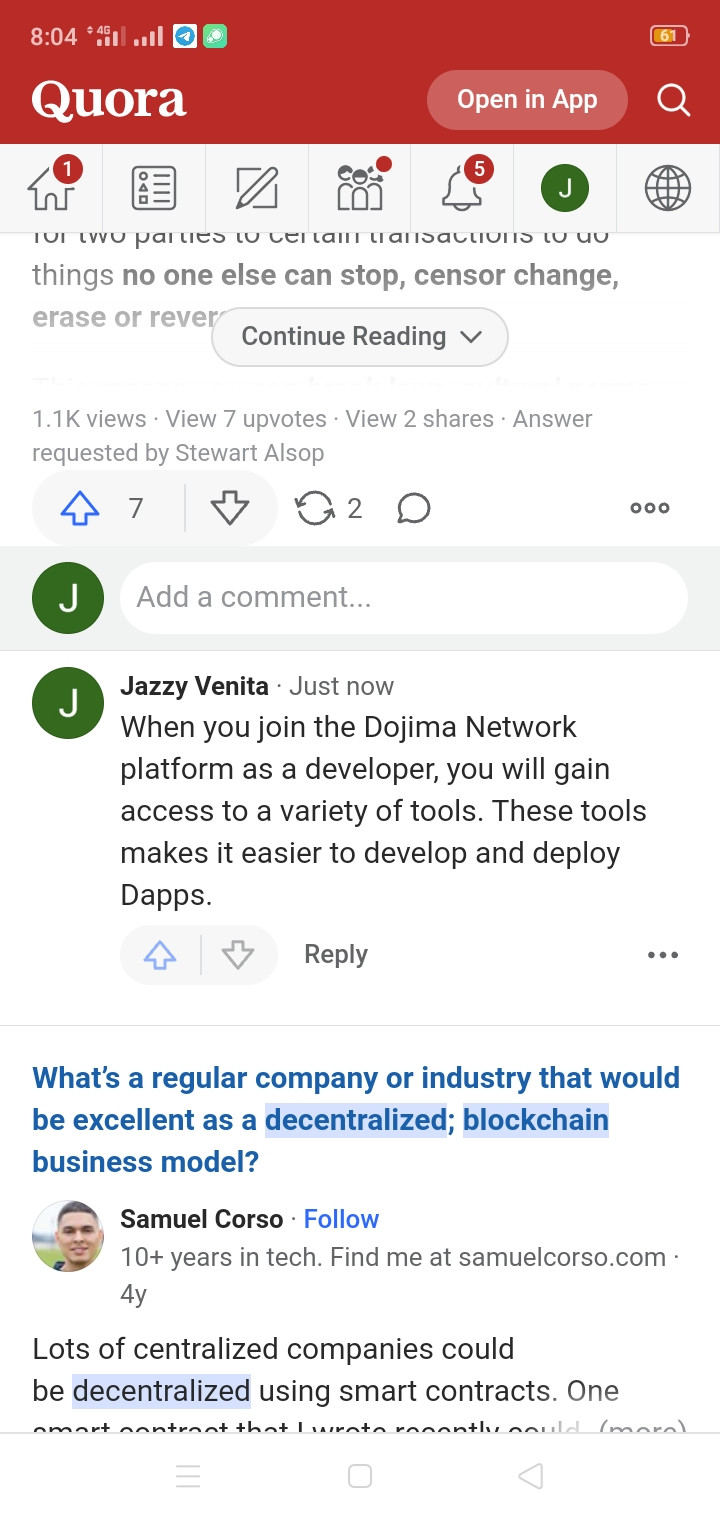The width and height of the screenshot is (720, 1520).
Task: Open the Following list icon
Action: pos(154,188)
